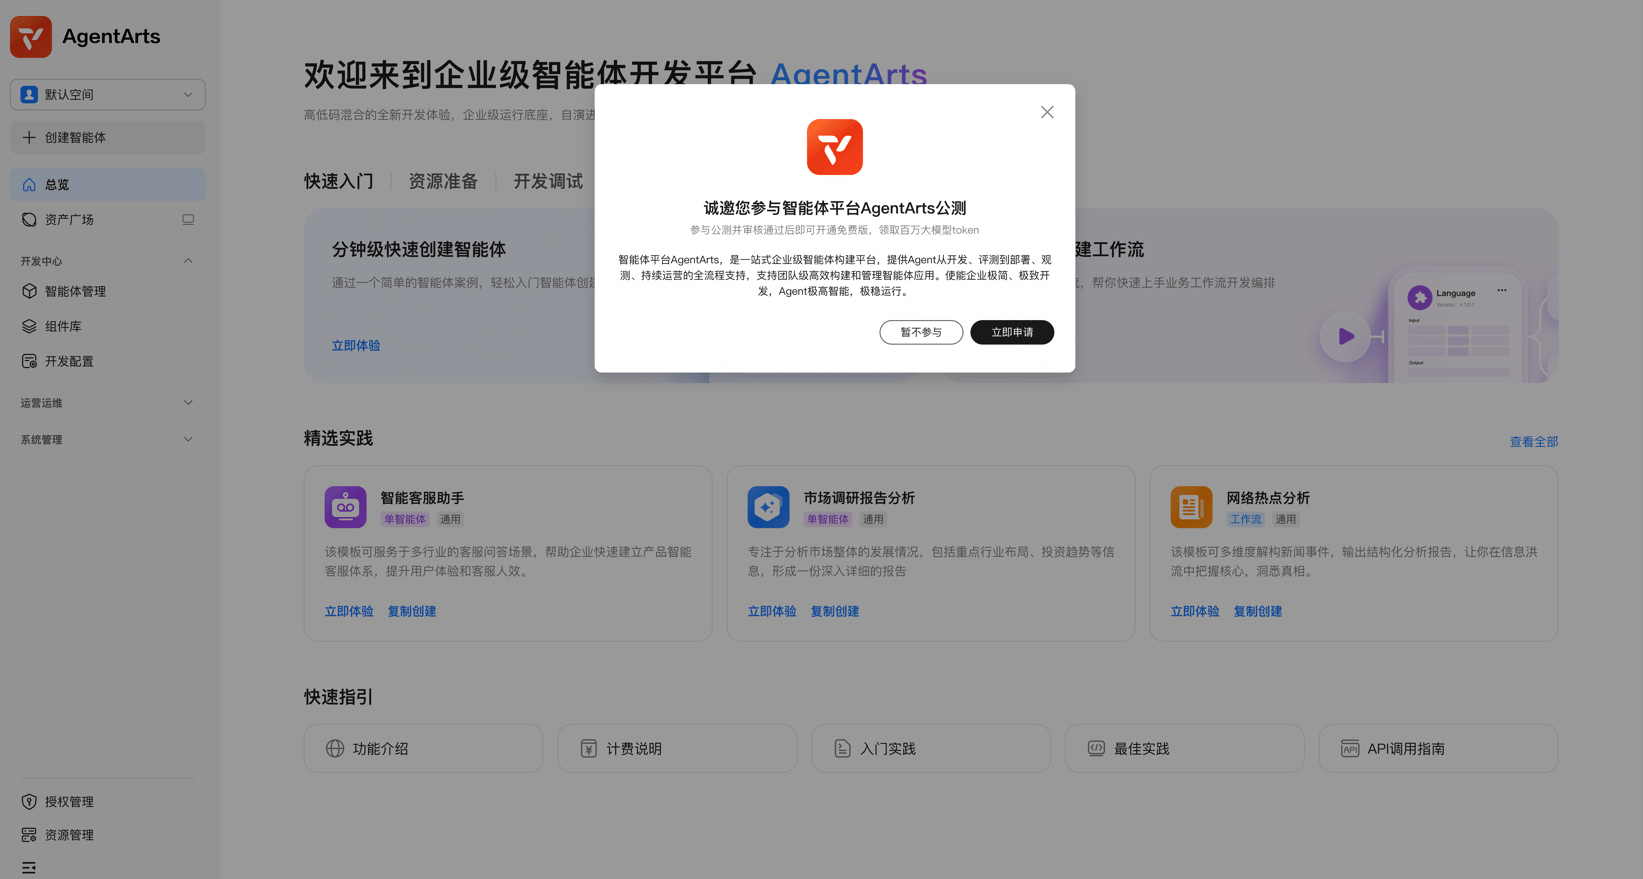Click 立即体验 in the 分钟级快速创建智能体 card
This screenshot has width=1643, height=879.
coord(356,346)
